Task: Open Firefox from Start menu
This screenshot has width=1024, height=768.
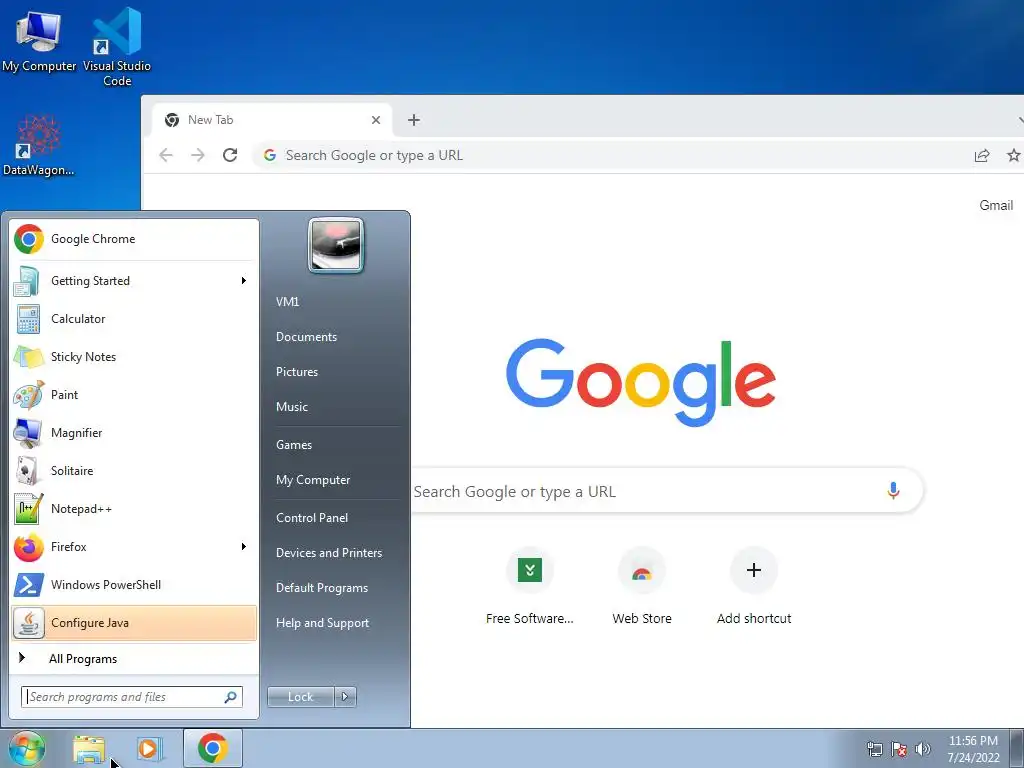Action: click(134, 547)
